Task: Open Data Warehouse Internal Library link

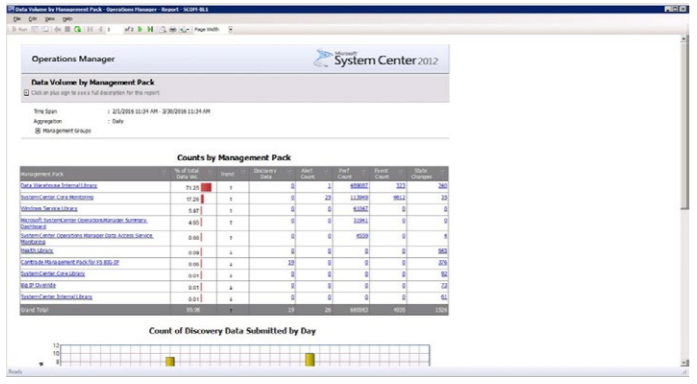Action: tap(59, 186)
